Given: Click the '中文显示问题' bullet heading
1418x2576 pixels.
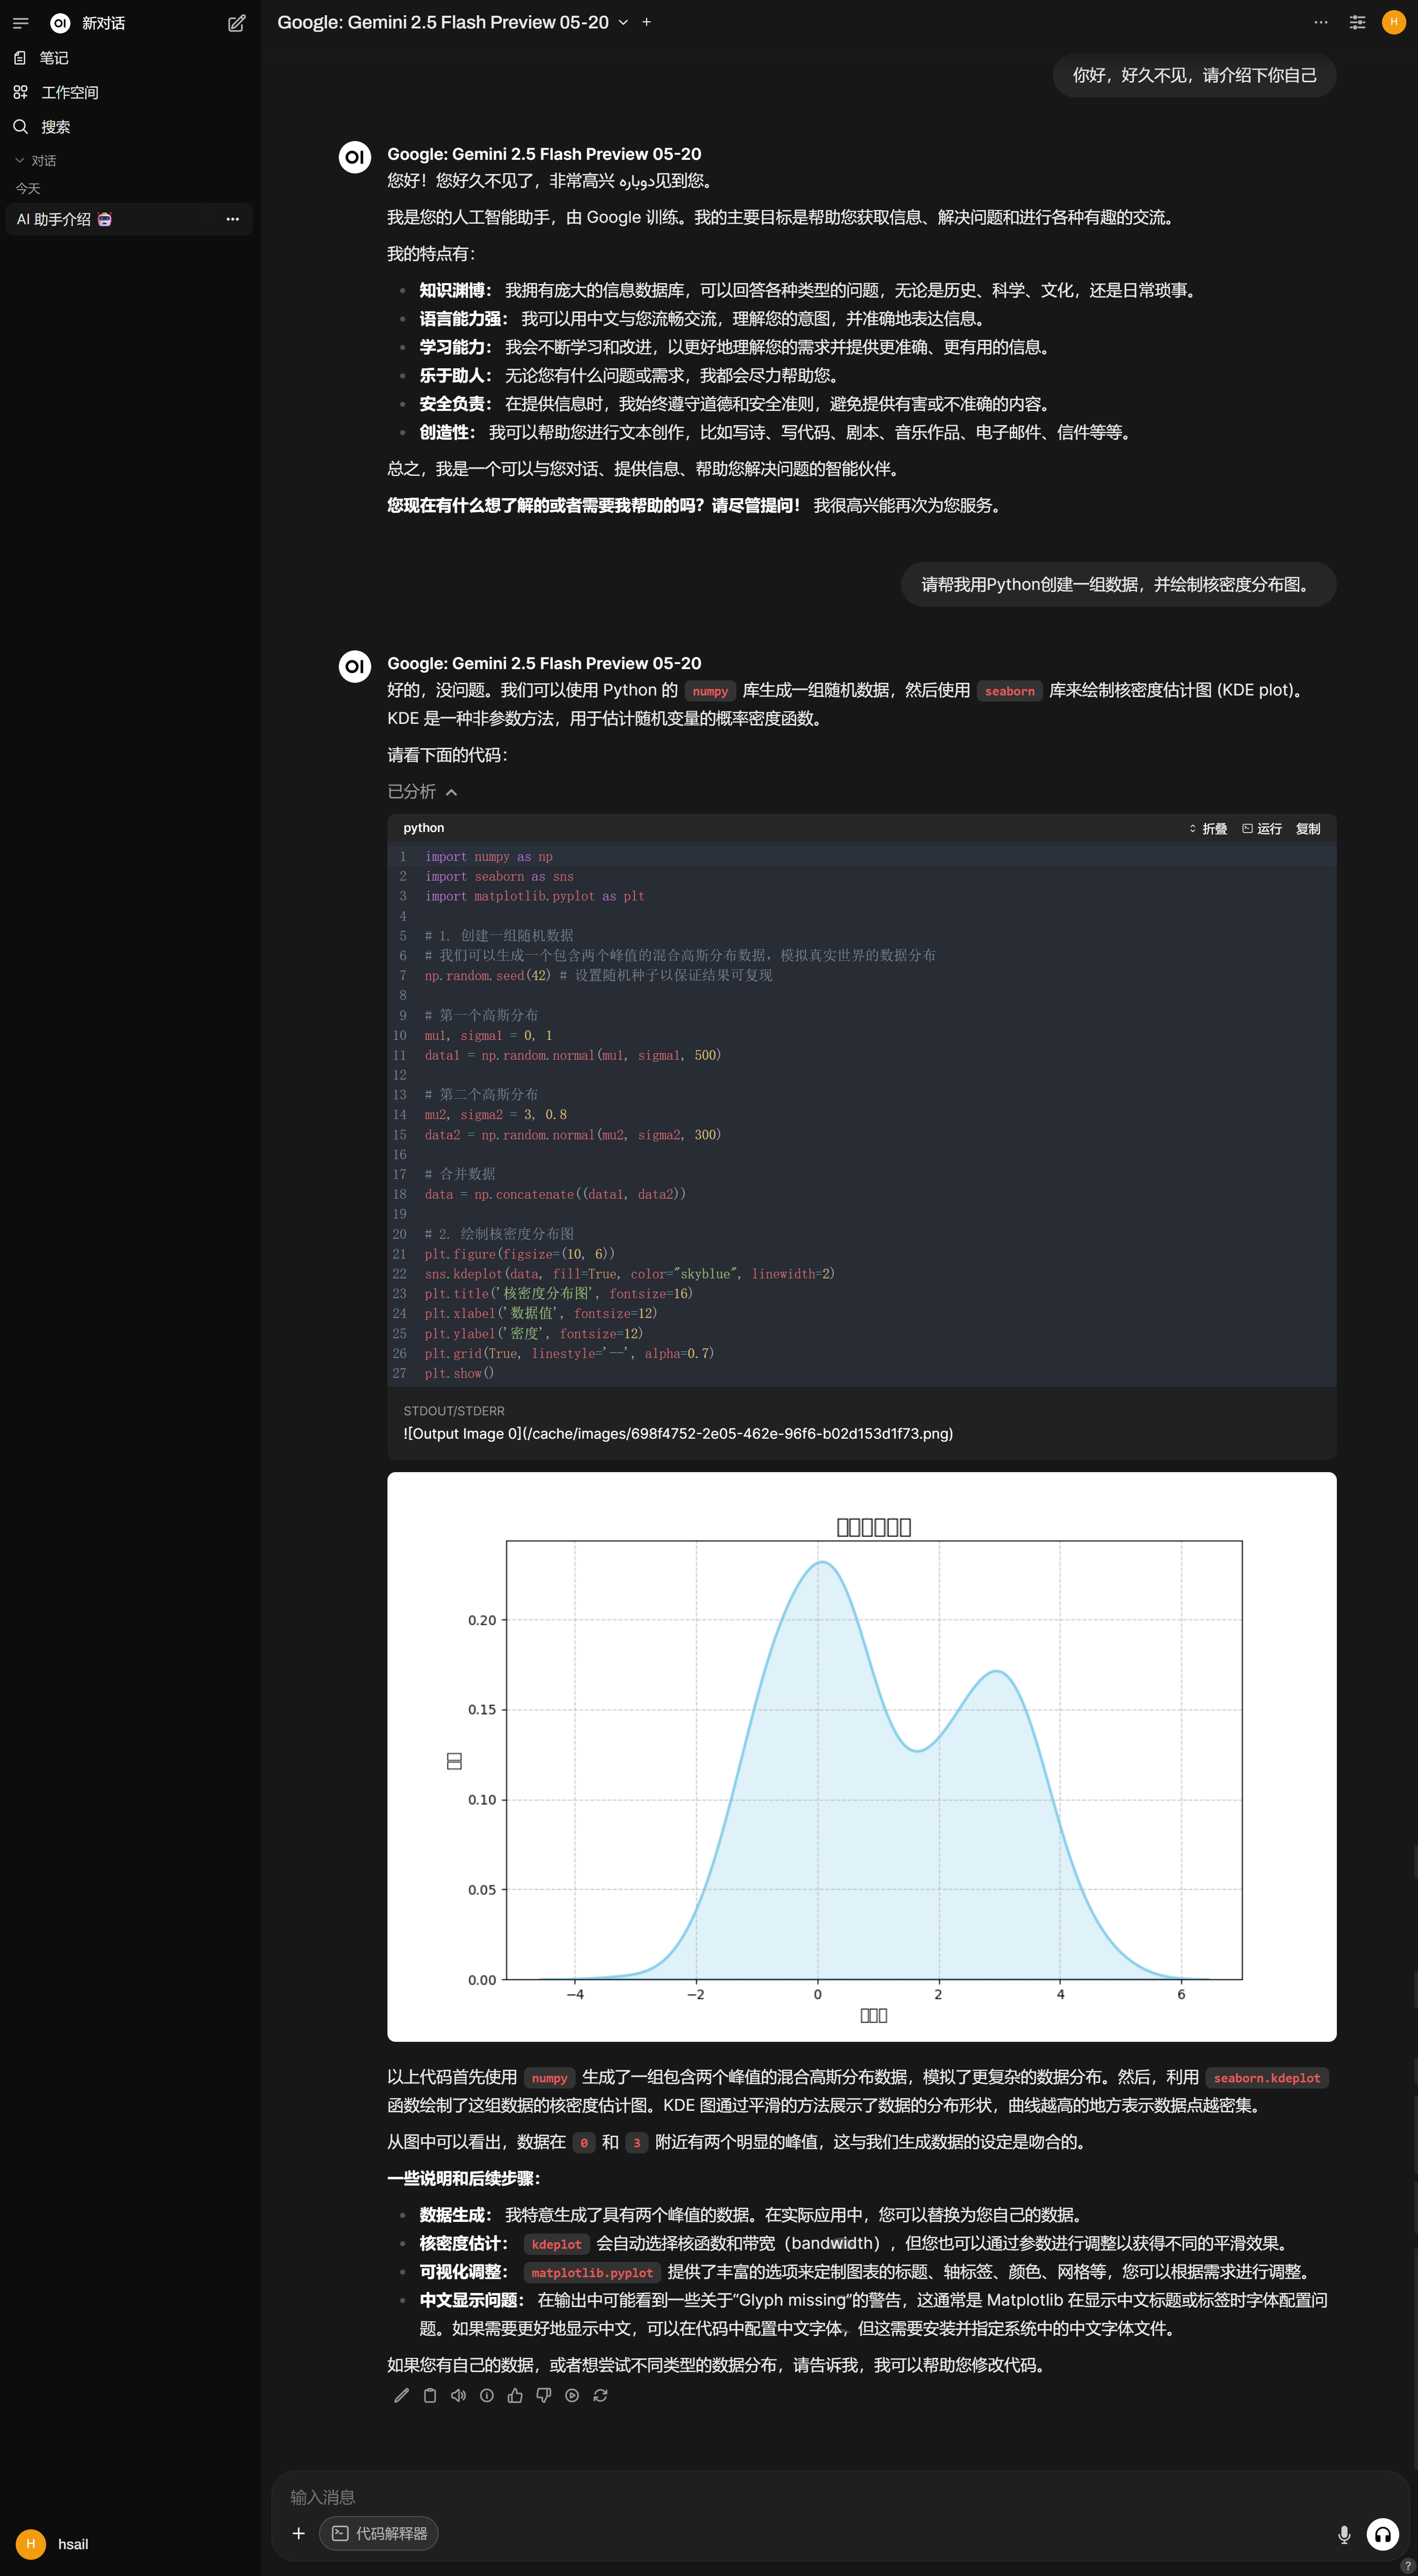Looking at the screenshot, I should click(472, 2300).
